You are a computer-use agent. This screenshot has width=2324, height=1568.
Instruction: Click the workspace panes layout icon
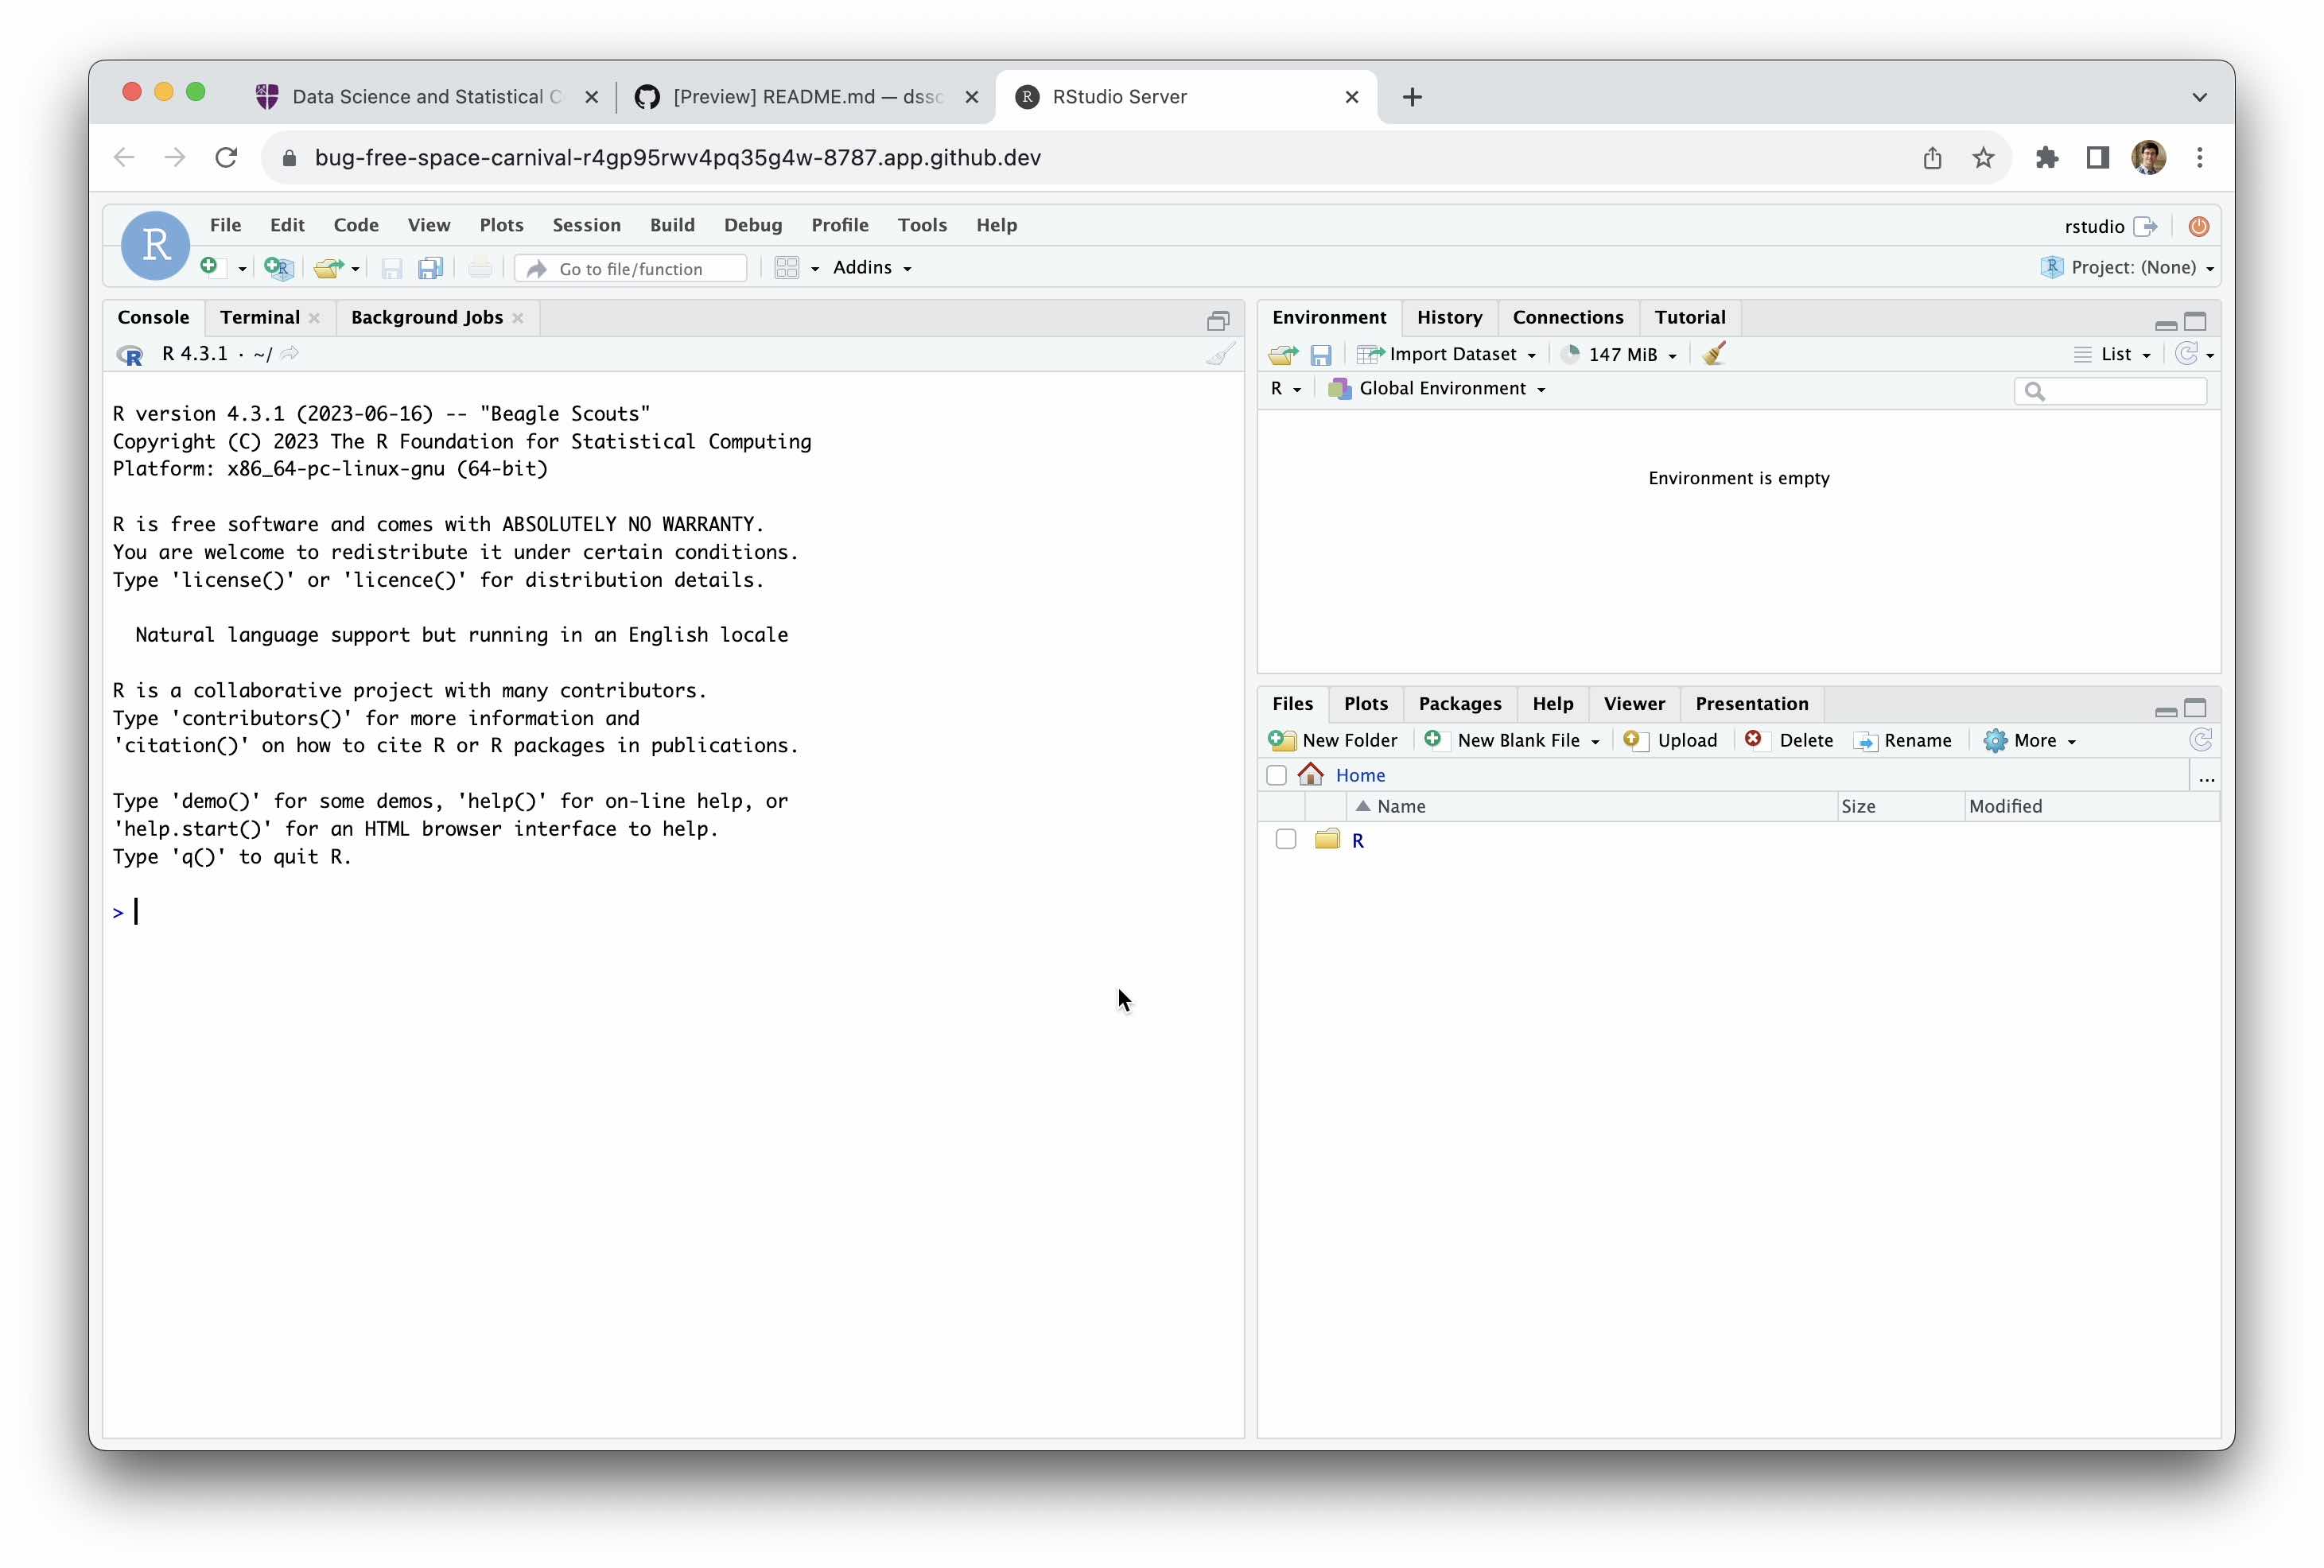click(787, 268)
